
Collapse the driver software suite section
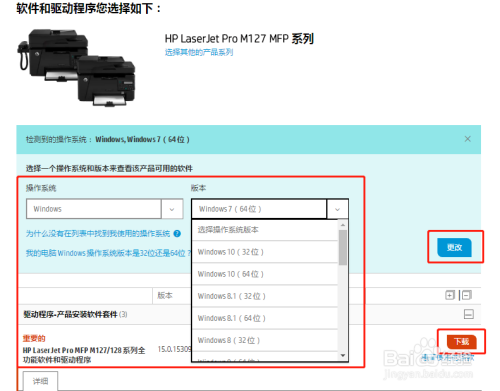469,314
